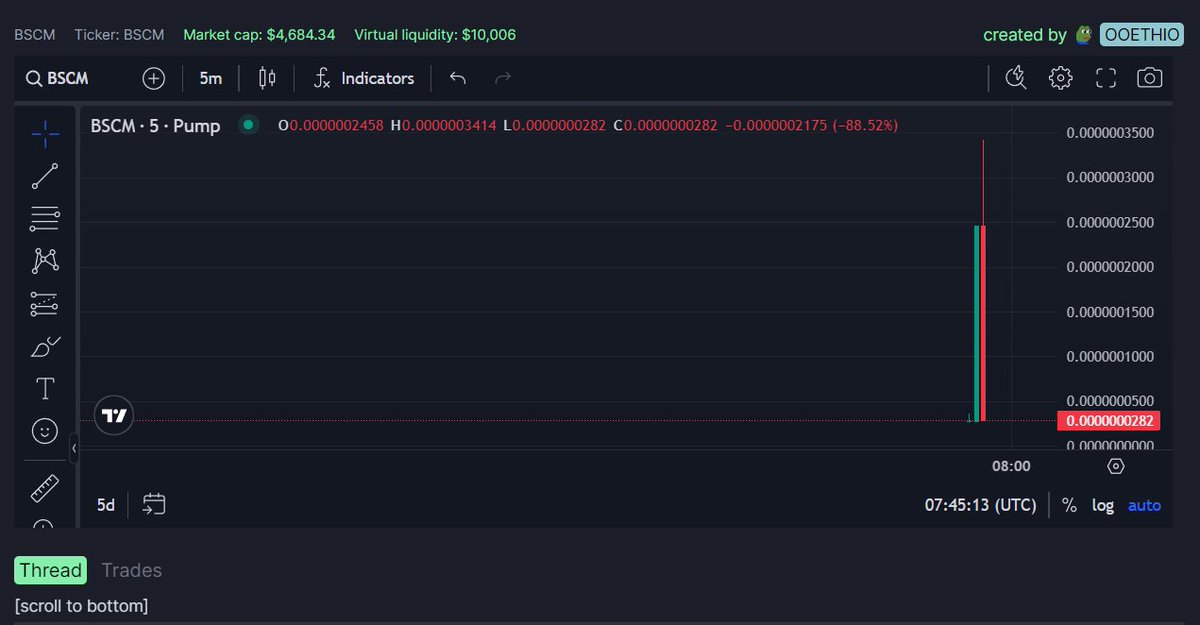Open quick search lightning icon
The image size is (1200, 625).
(1016, 78)
